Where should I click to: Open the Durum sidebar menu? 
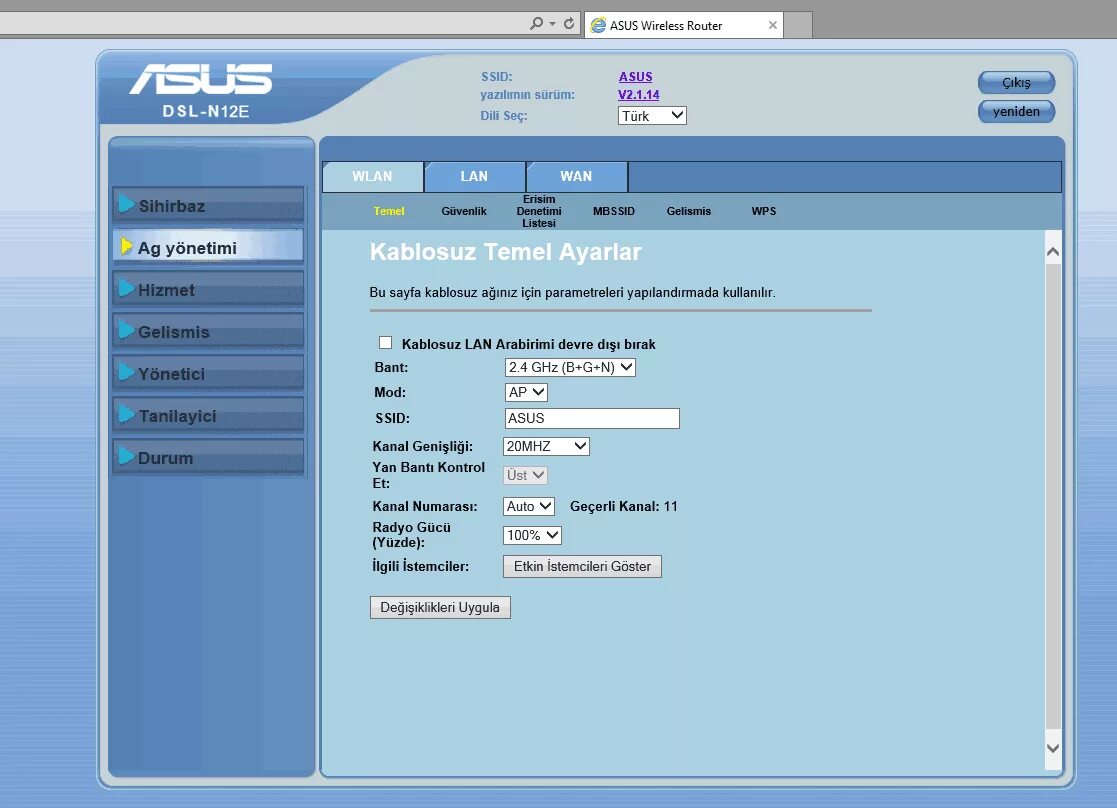[208, 457]
